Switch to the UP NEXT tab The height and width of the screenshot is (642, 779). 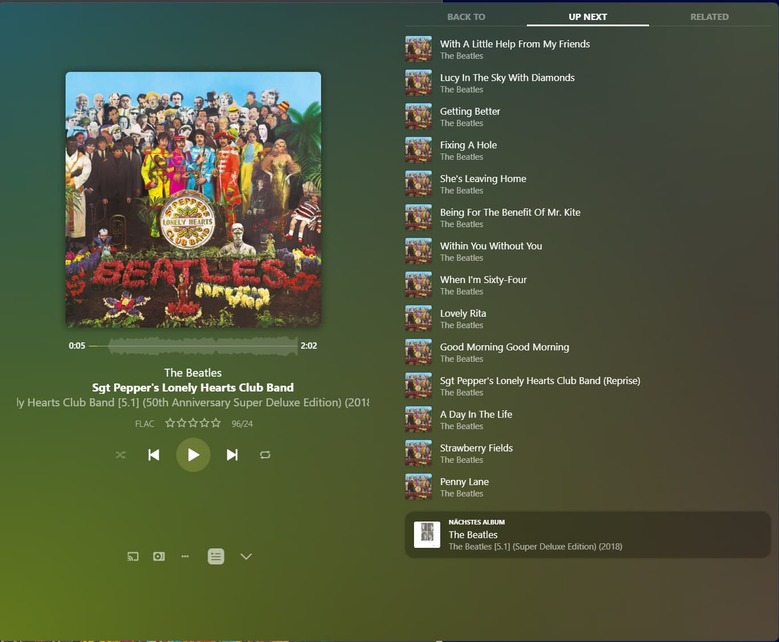pyautogui.click(x=588, y=17)
